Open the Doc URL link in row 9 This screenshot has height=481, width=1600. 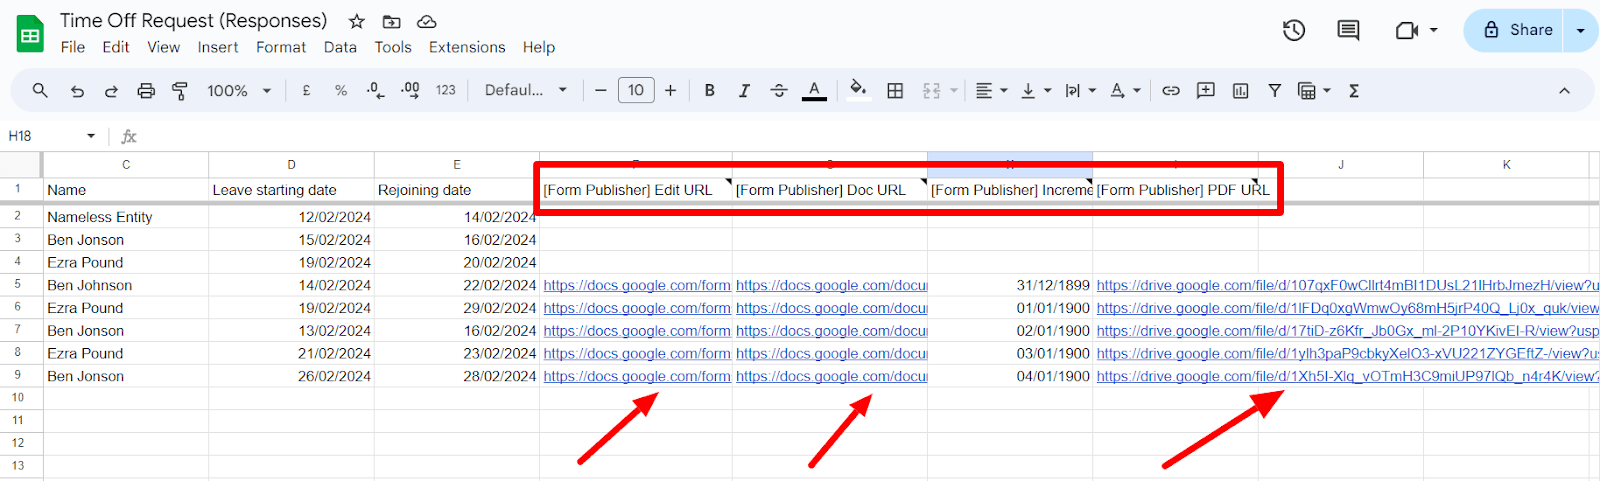click(x=832, y=376)
